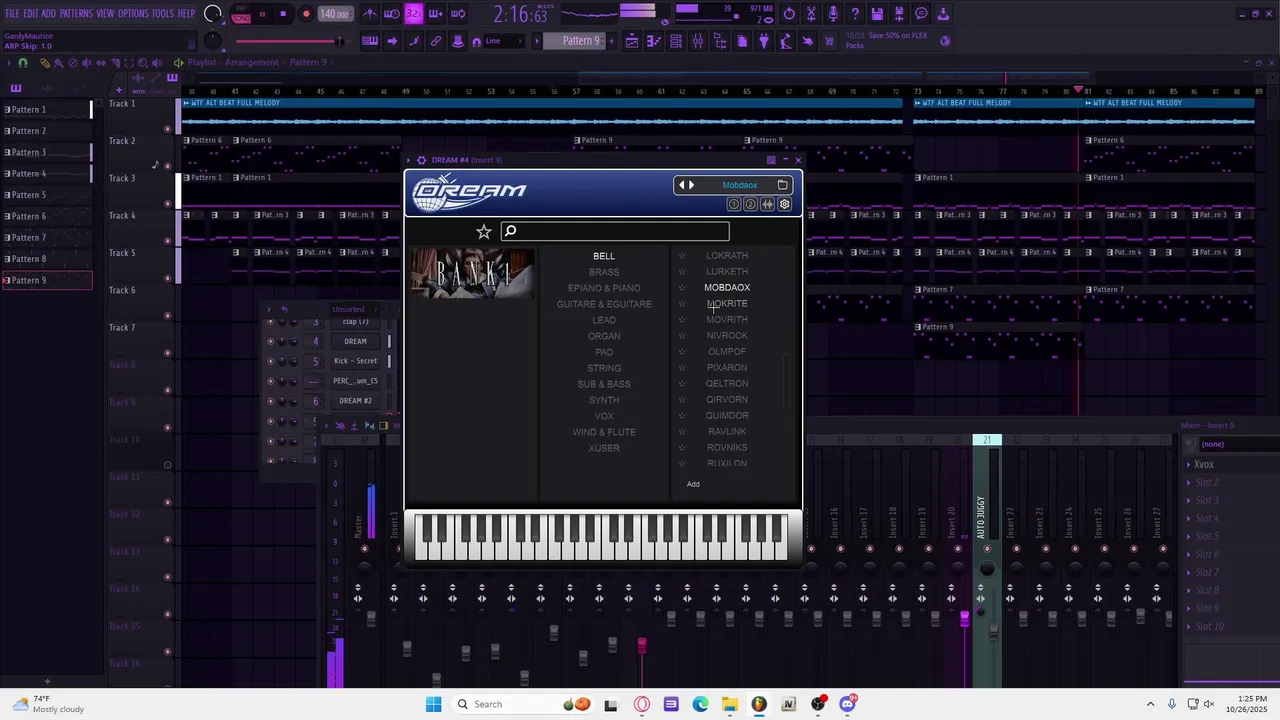Screen dimensions: 1280x720
Task: Open the Browser tree icon
Action: 720,41
